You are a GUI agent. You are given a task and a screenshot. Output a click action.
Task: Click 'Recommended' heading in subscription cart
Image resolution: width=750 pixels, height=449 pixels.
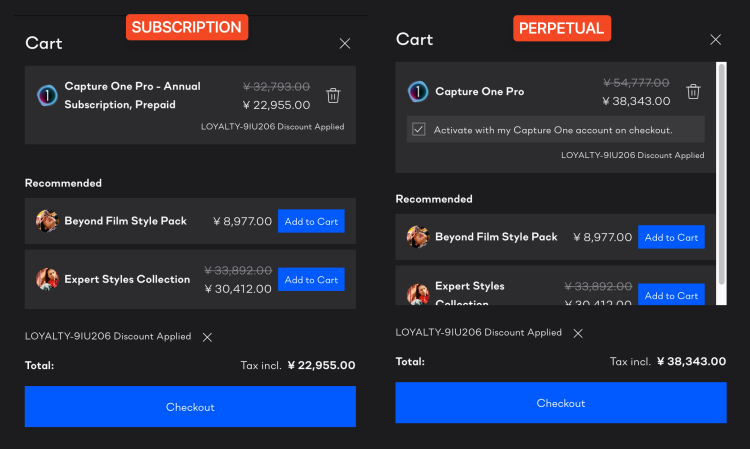[63, 183]
